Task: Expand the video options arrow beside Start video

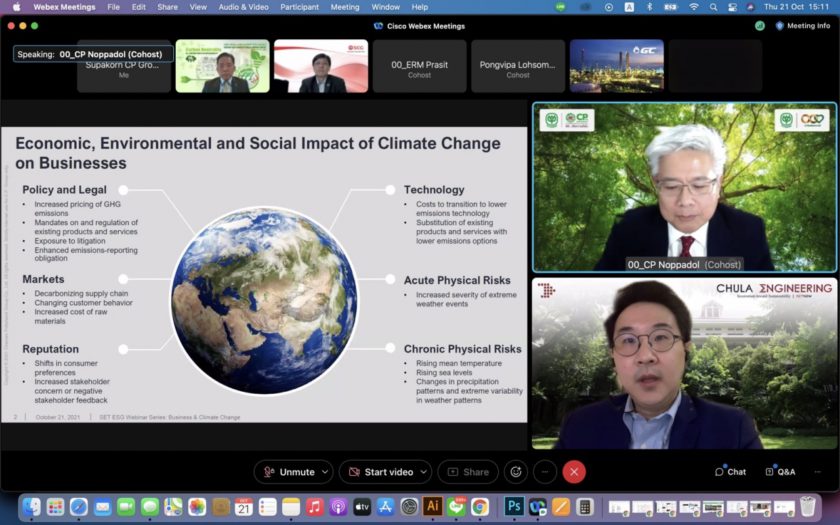Action: tap(425, 472)
